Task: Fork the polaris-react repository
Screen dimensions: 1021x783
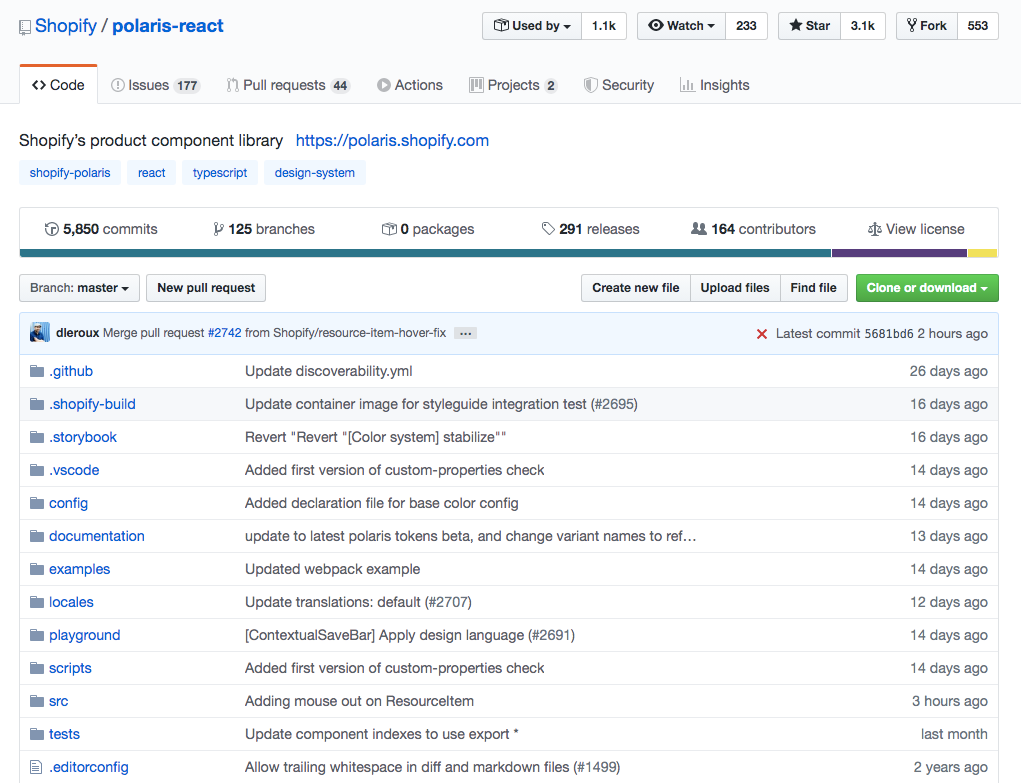Action: [927, 26]
